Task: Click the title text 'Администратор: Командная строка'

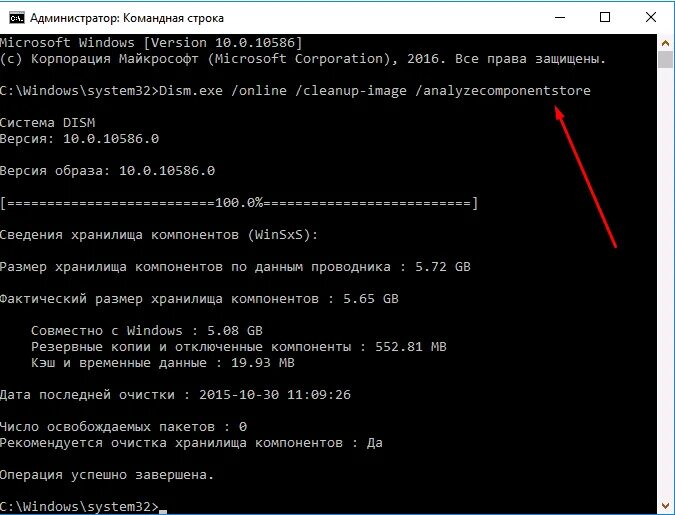Action: (127, 18)
